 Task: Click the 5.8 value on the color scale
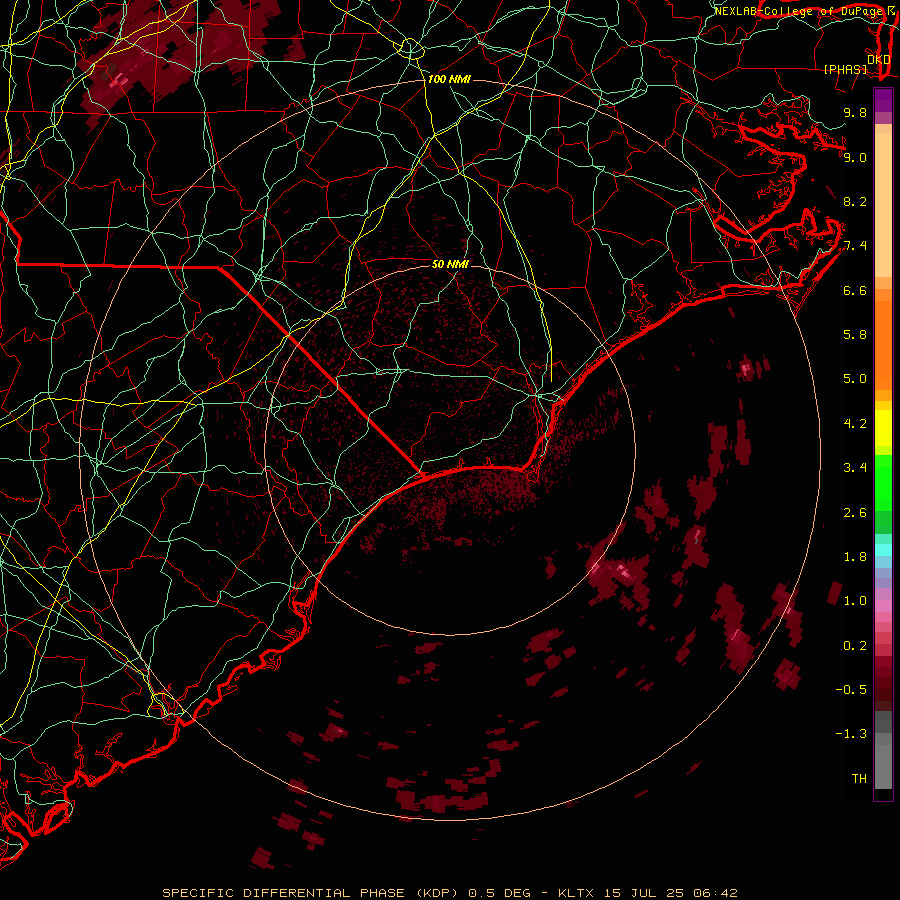(855, 335)
